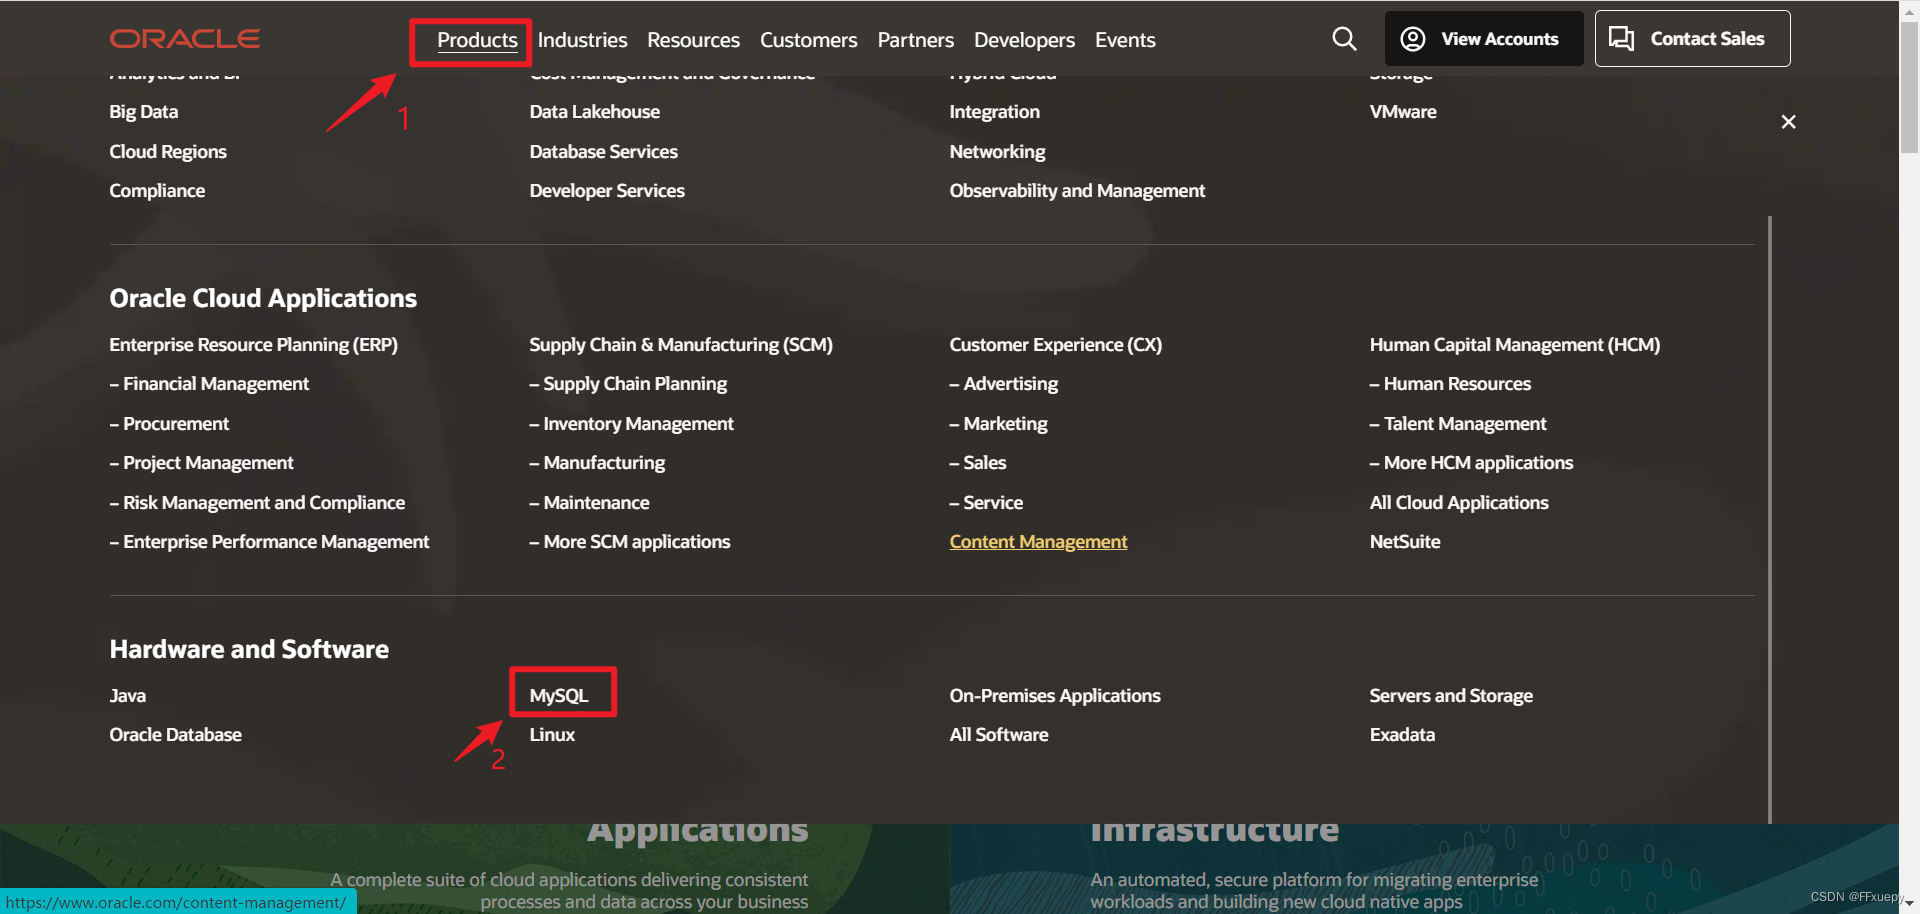The height and width of the screenshot is (914, 1920).
Task: Select NetSuite
Action: (x=1405, y=542)
